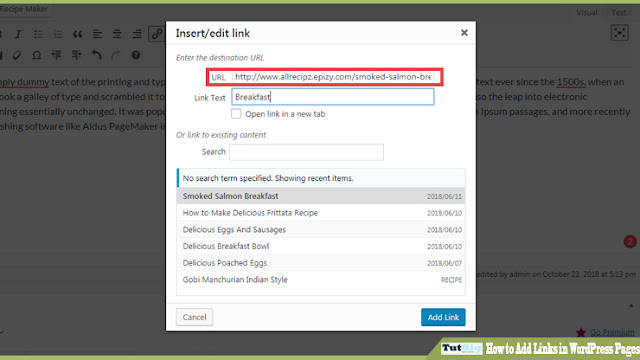Click the Link Text field
The height and width of the screenshot is (360, 640).
point(333,97)
